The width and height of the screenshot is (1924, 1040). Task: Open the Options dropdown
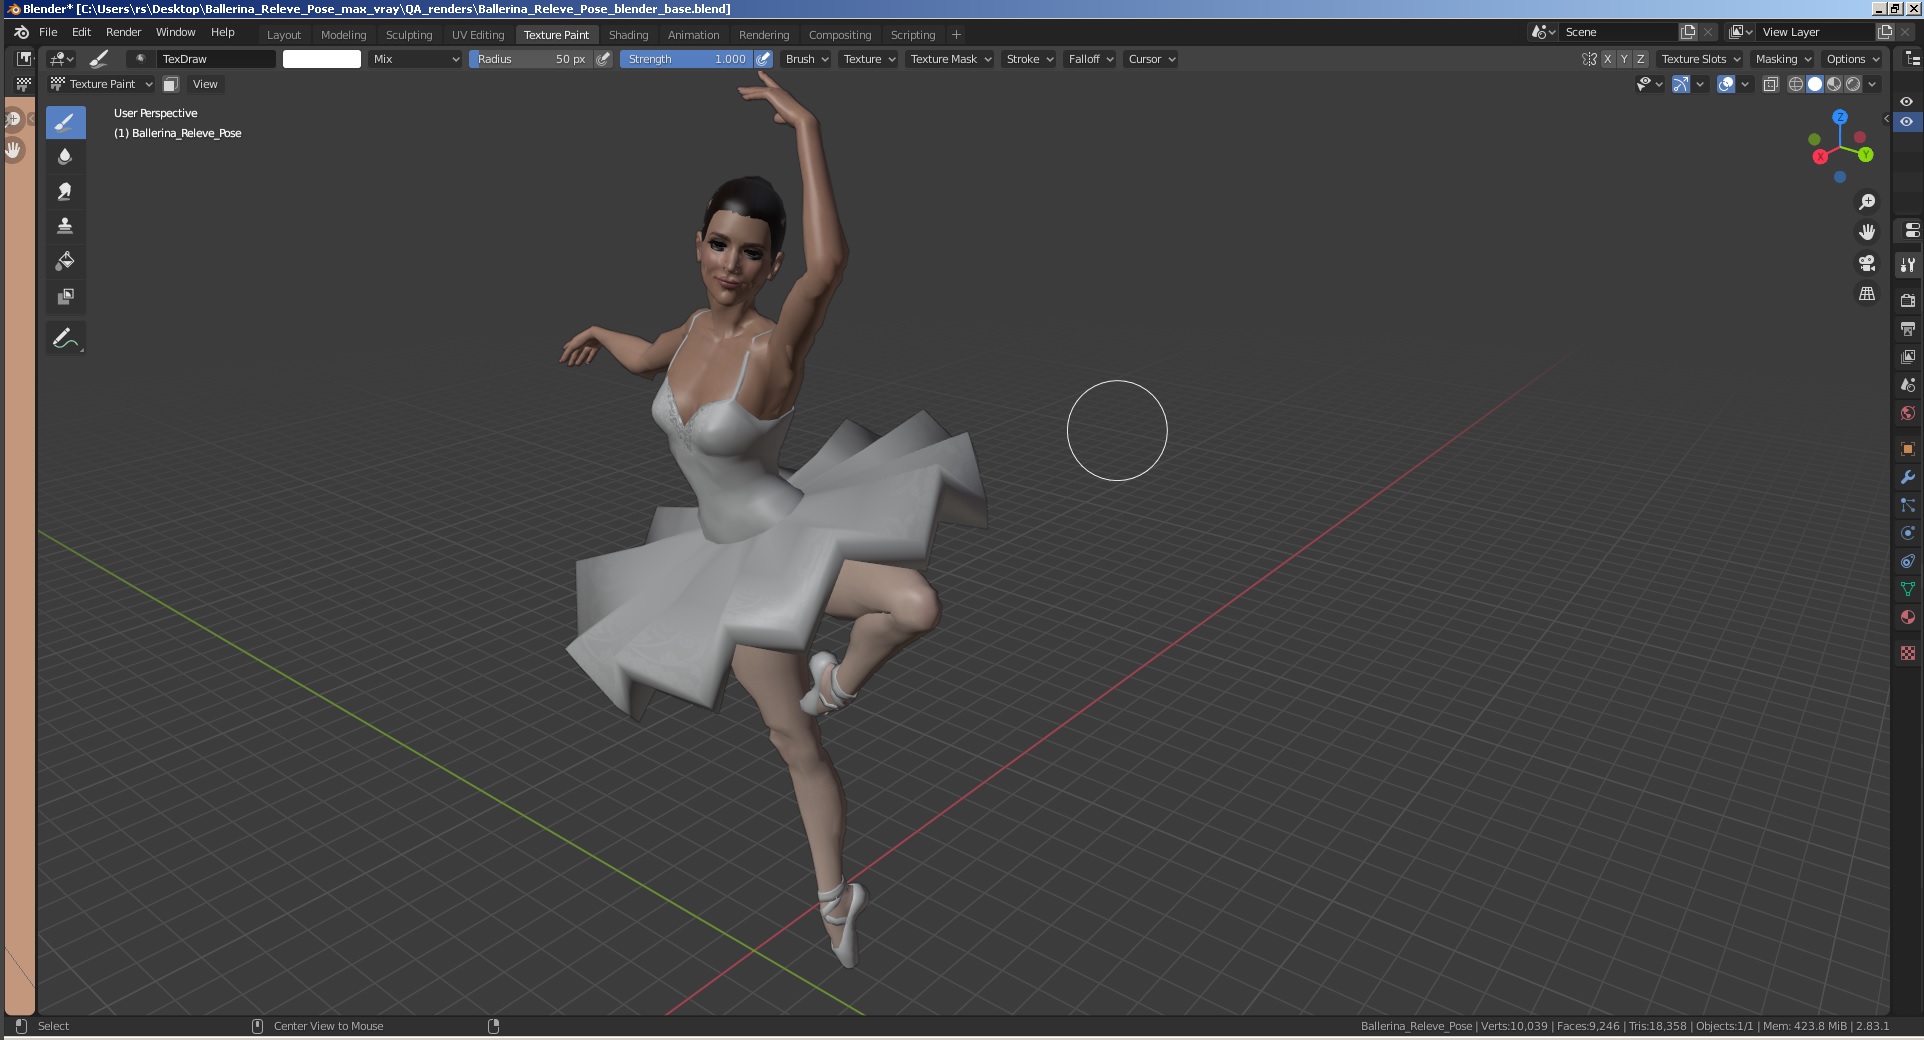[1852, 59]
